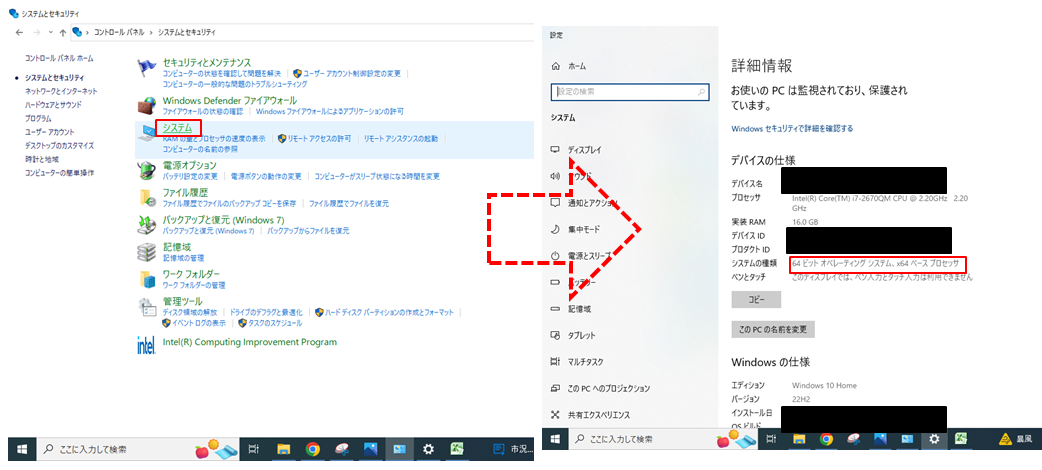Click the Home icon in Settings sidebar
Viewport: 1042px width, 470px height.
pyautogui.click(x=556, y=66)
